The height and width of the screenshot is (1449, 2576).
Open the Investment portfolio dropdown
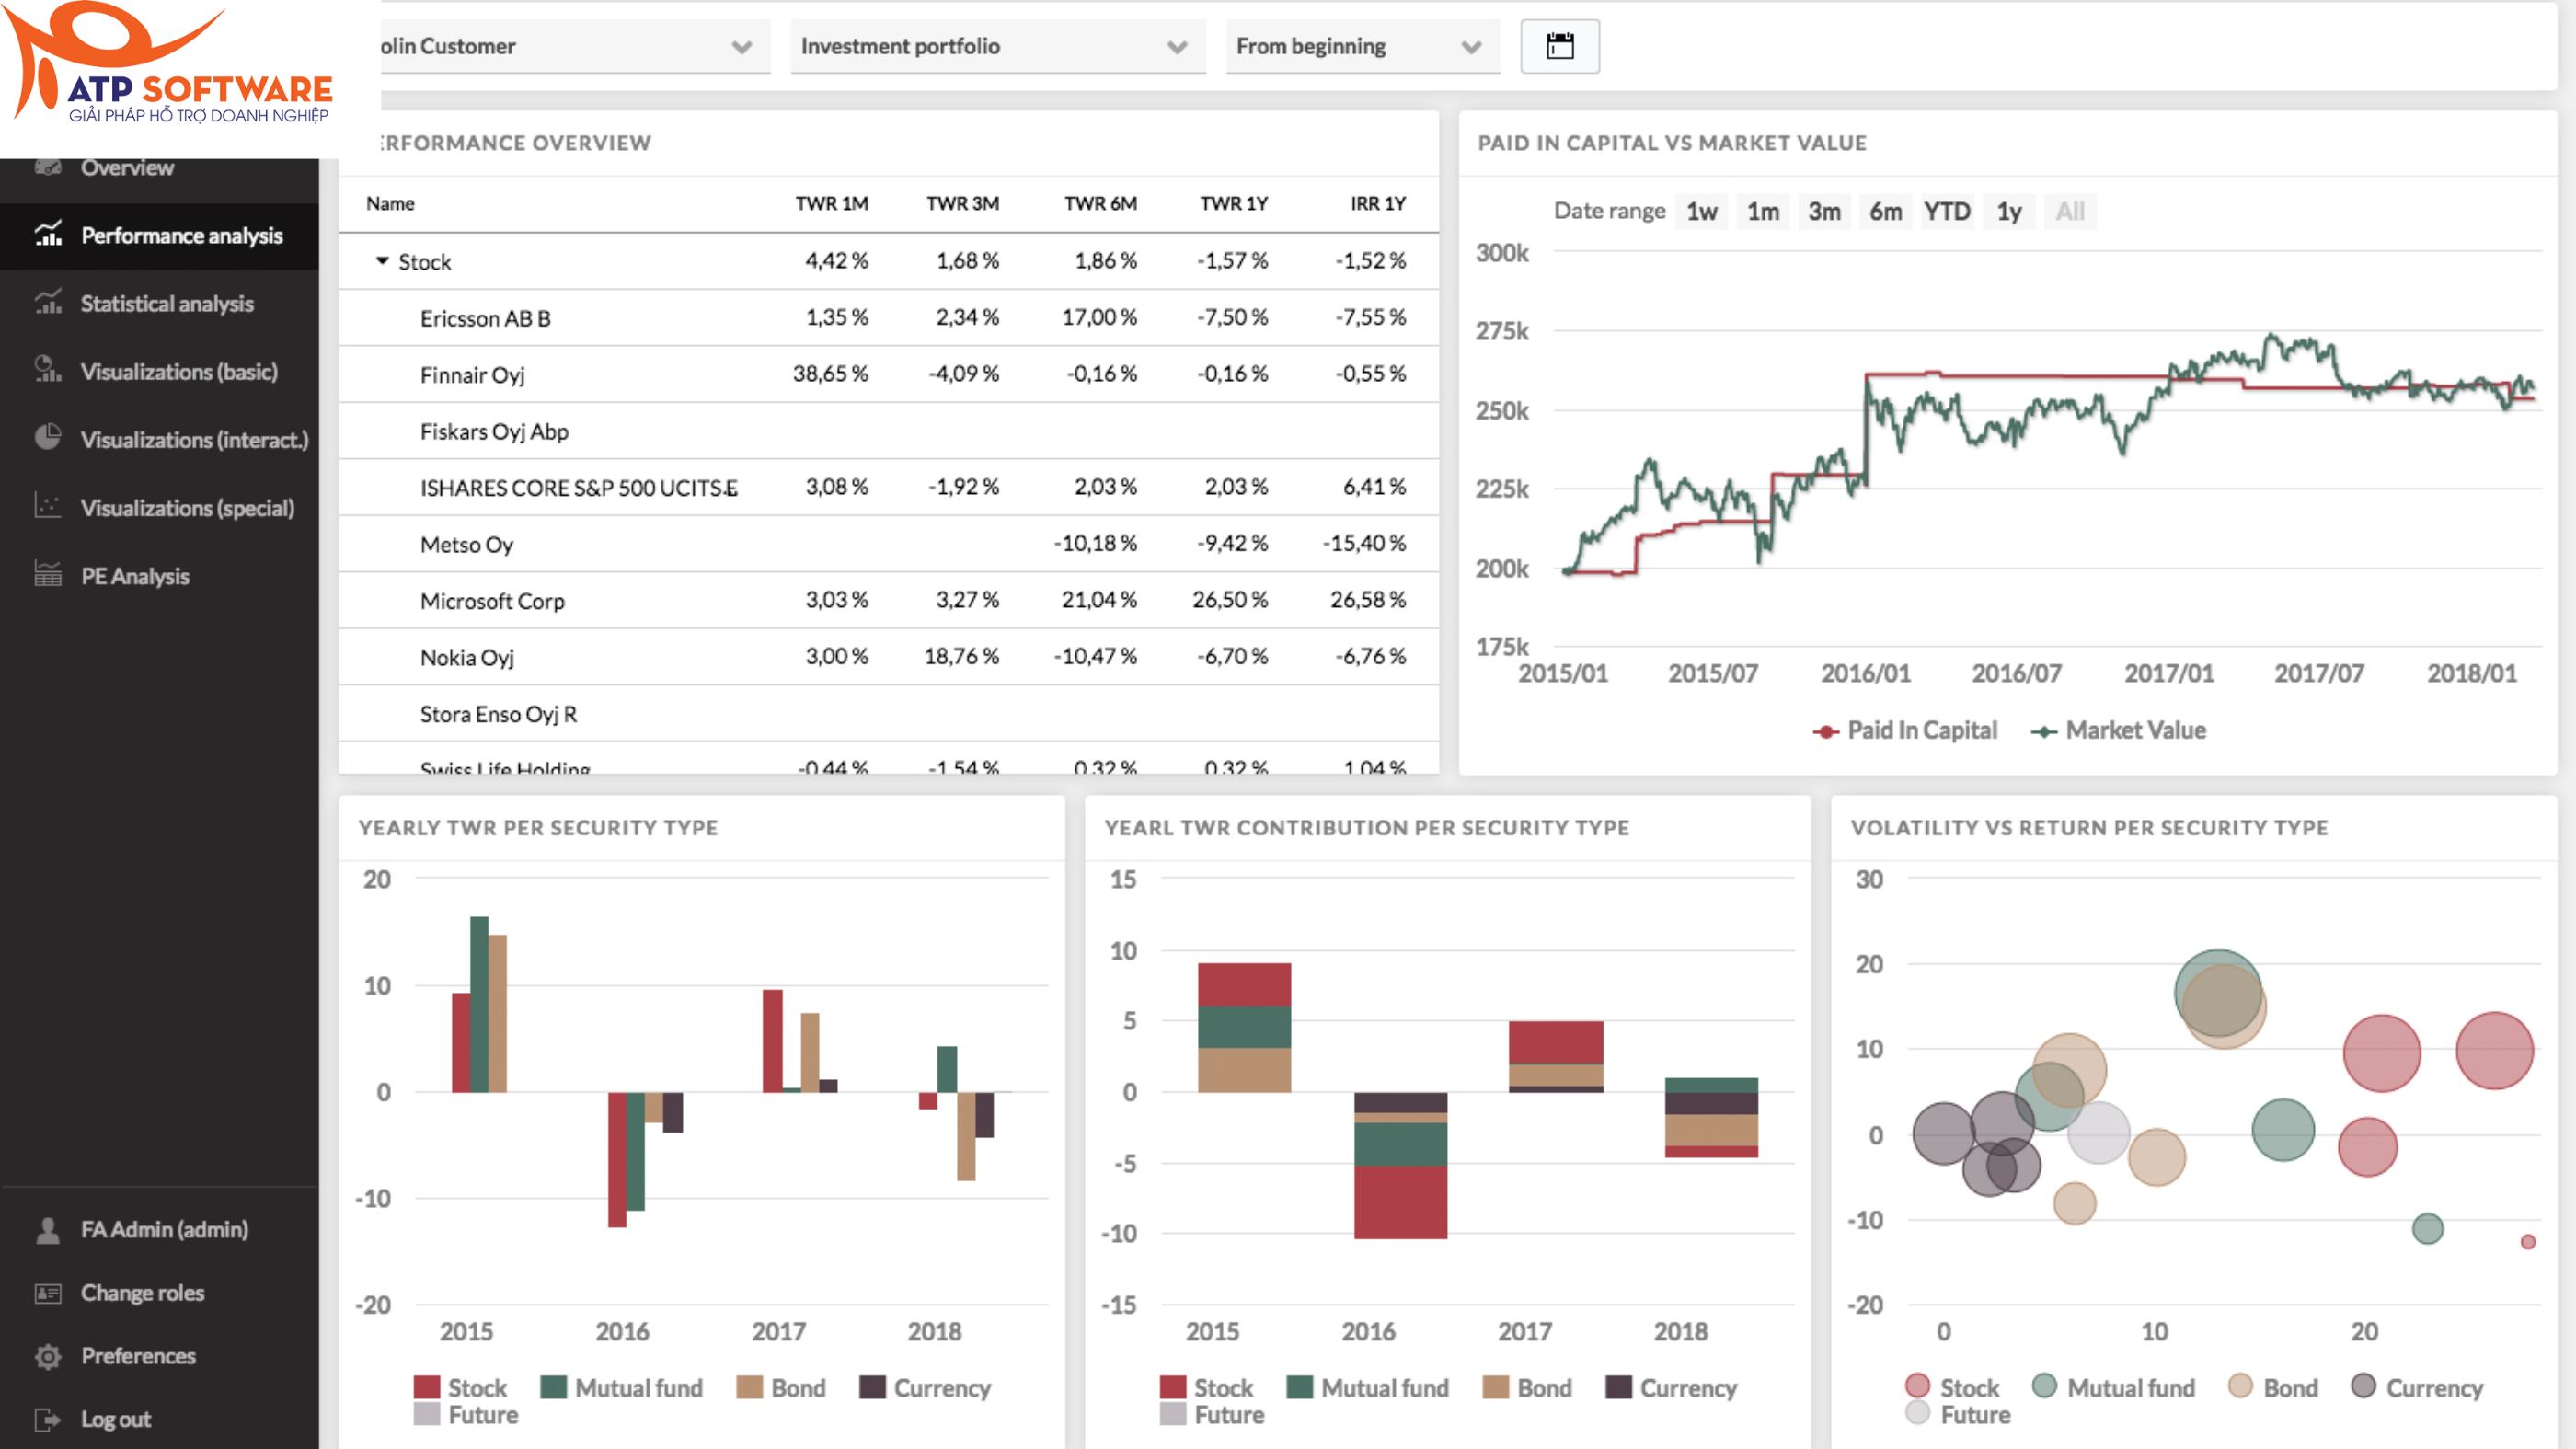coord(996,46)
